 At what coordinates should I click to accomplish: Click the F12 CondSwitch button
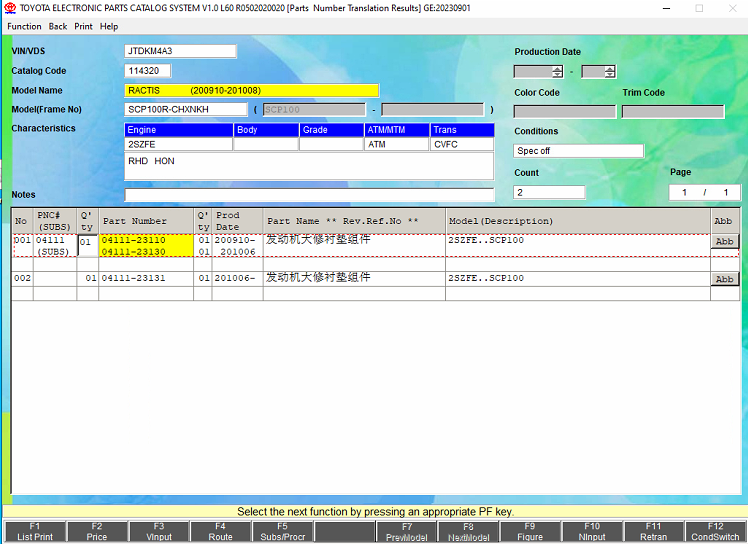click(715, 532)
